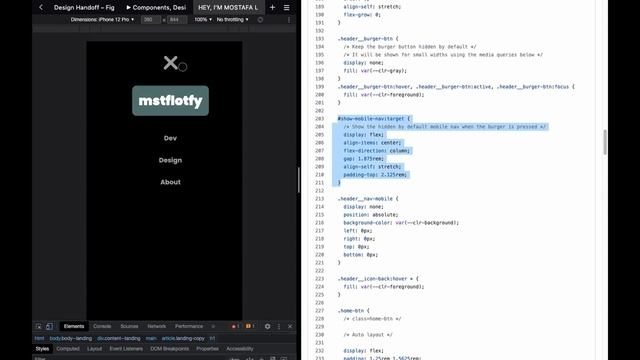Show the red error count badge
Screen dimensions: 640x360
[236, 327]
